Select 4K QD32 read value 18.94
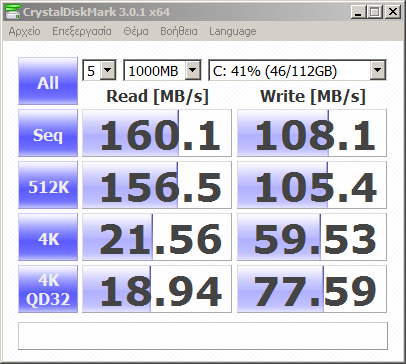The width and height of the screenshot is (406, 364). [x=157, y=289]
